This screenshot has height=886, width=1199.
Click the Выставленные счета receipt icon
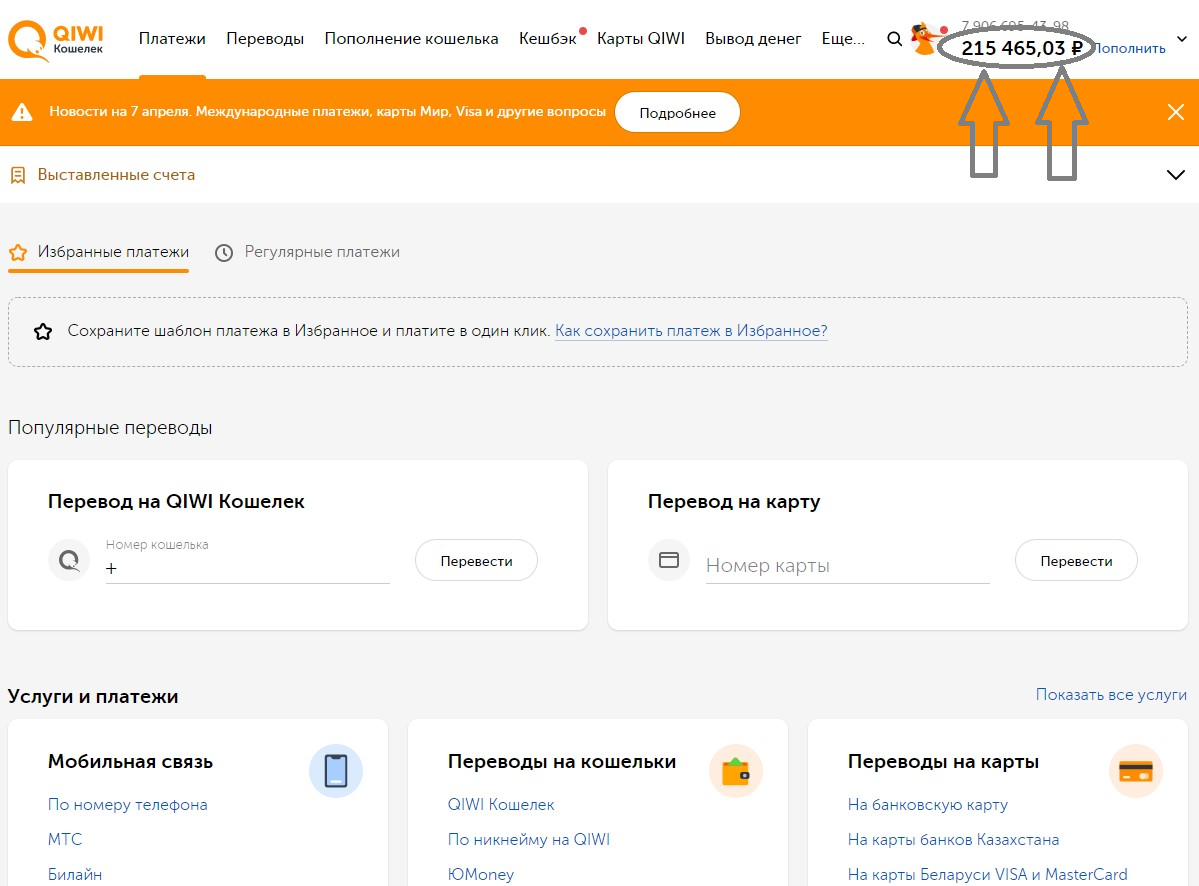pyautogui.click(x=18, y=175)
